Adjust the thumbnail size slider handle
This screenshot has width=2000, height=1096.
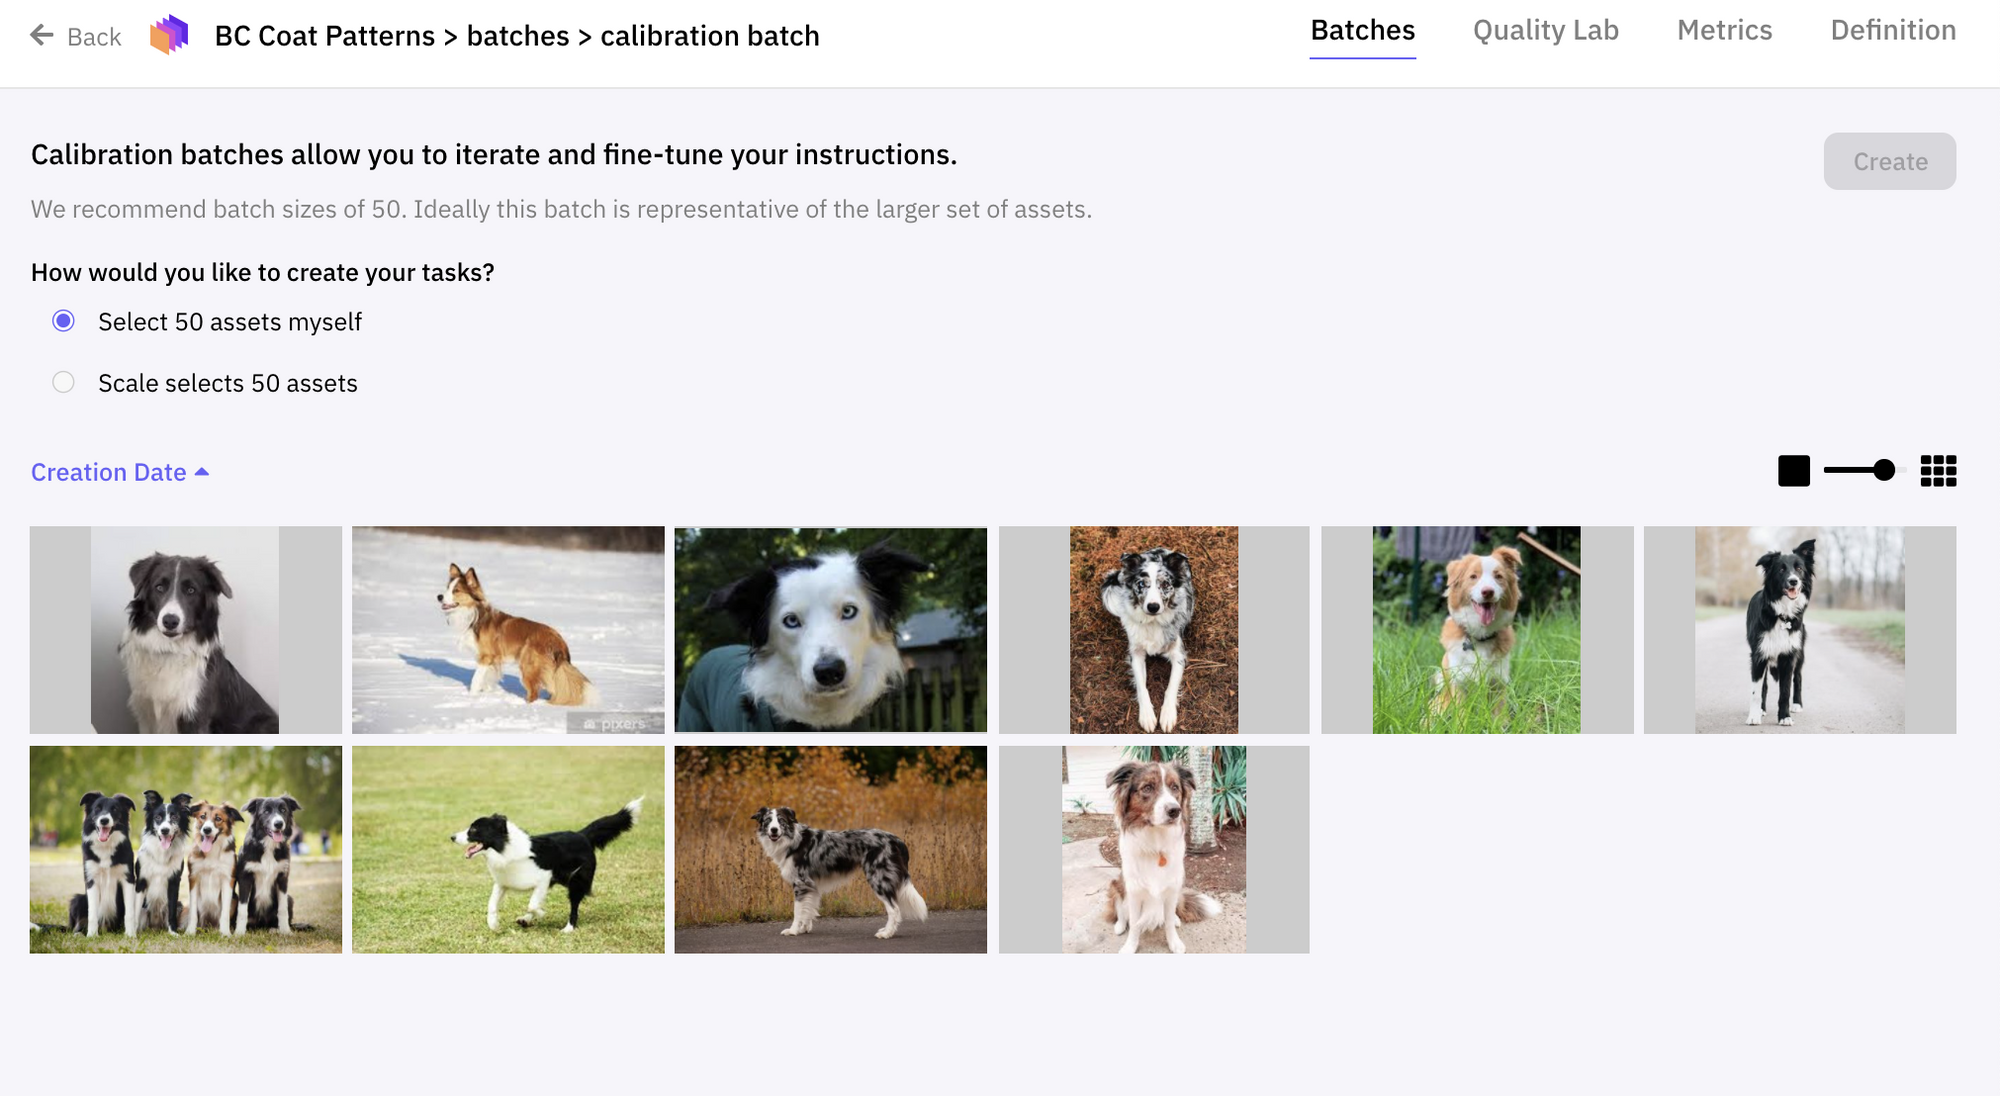[1884, 471]
